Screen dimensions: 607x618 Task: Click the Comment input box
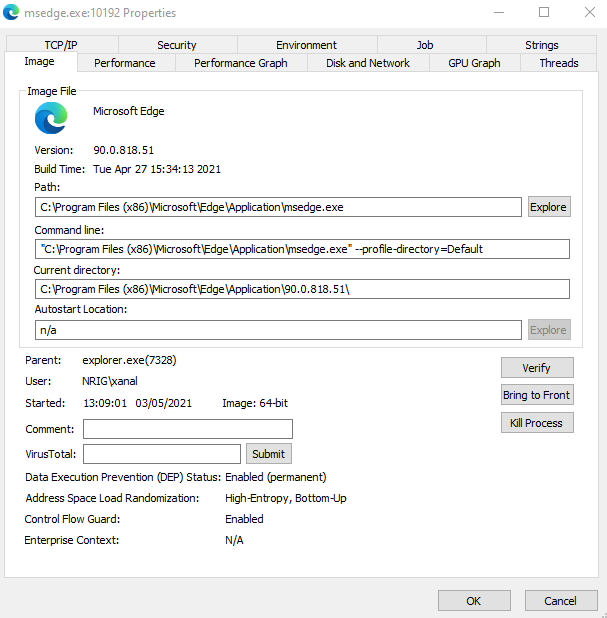tap(188, 429)
